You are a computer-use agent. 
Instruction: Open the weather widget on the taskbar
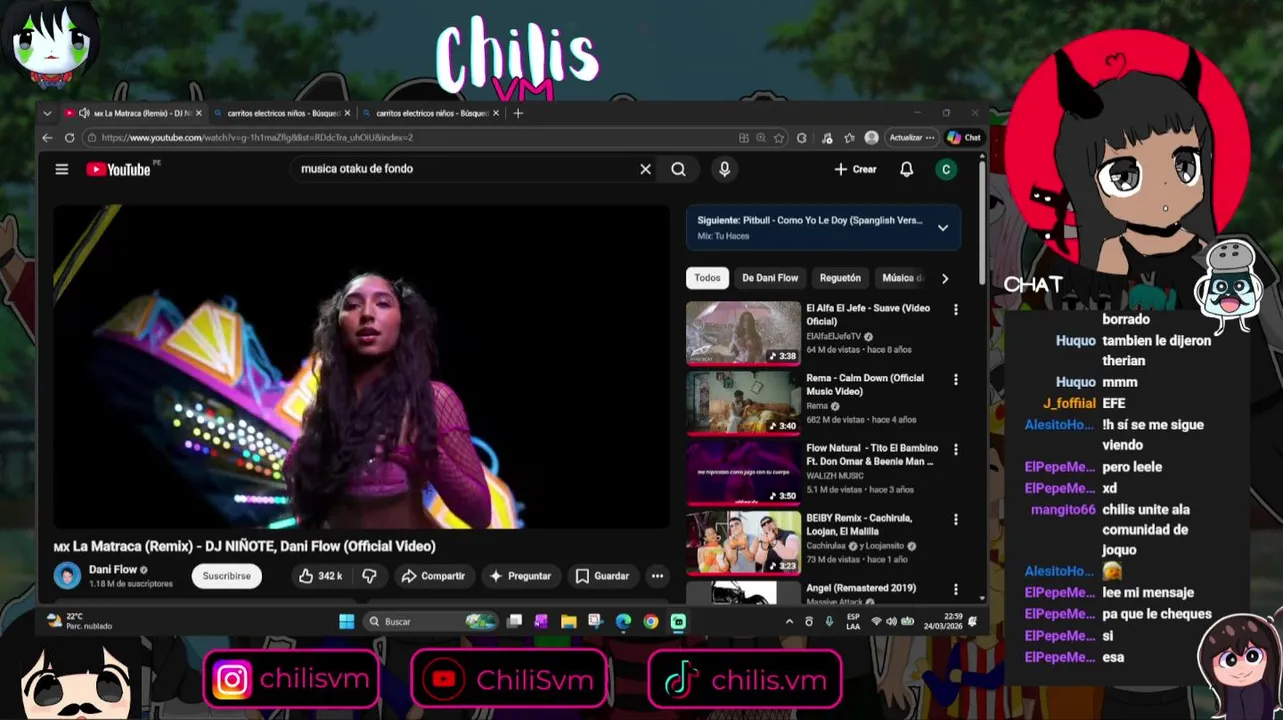(x=79, y=621)
